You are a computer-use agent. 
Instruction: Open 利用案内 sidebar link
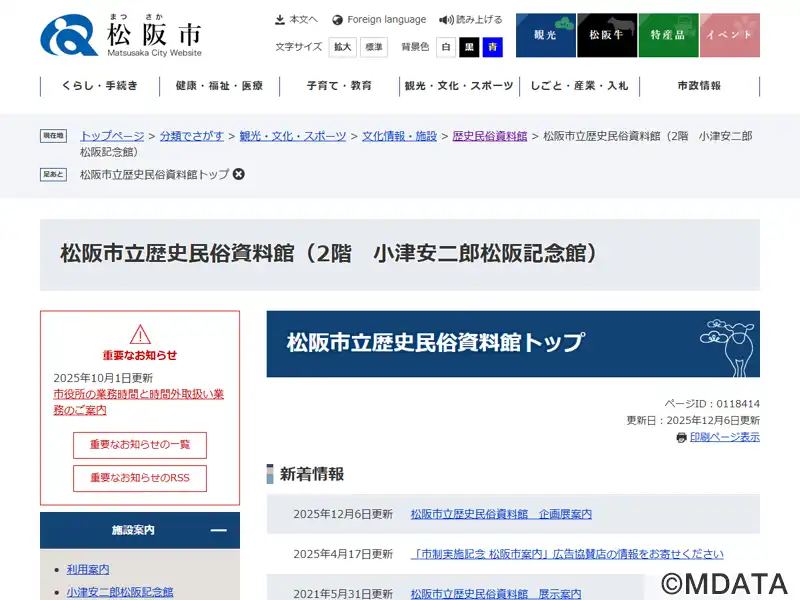88,569
